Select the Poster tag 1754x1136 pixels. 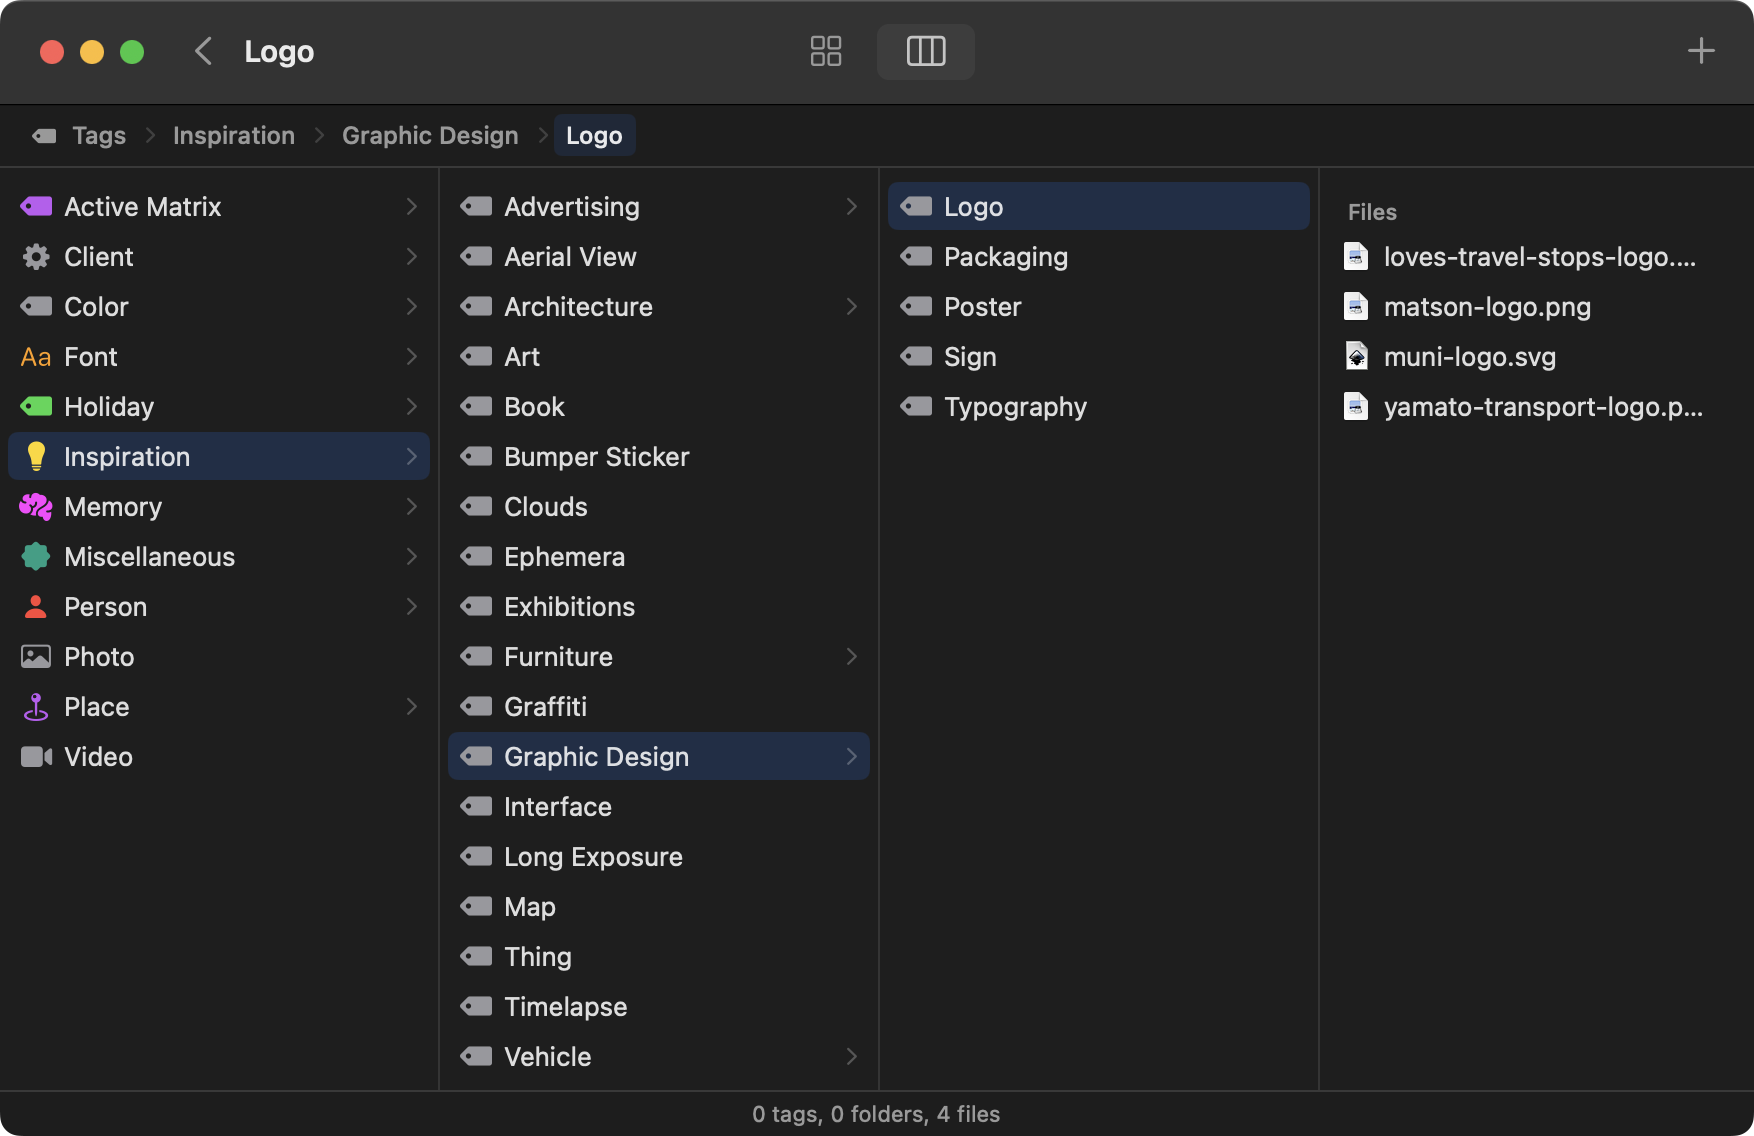[x=1099, y=306]
